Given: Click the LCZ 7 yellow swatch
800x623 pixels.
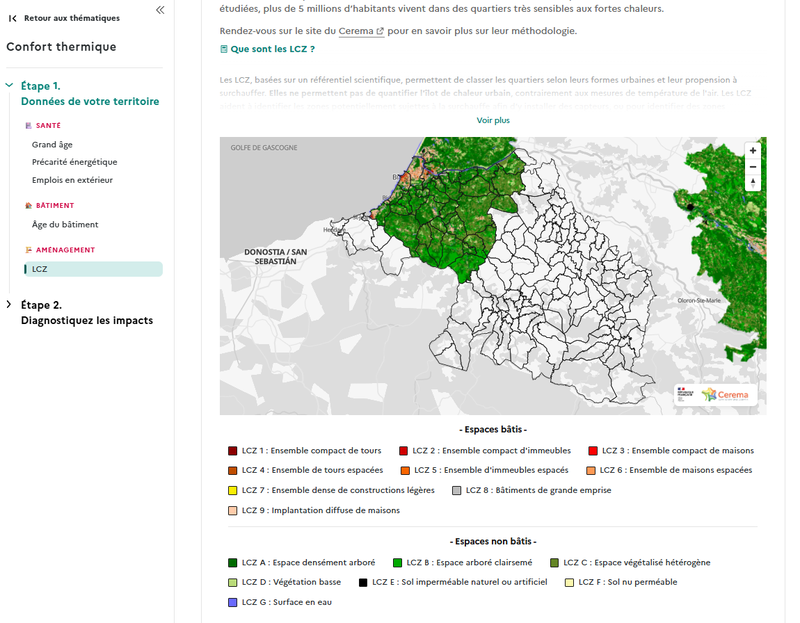Looking at the screenshot, I should click(x=233, y=490).
